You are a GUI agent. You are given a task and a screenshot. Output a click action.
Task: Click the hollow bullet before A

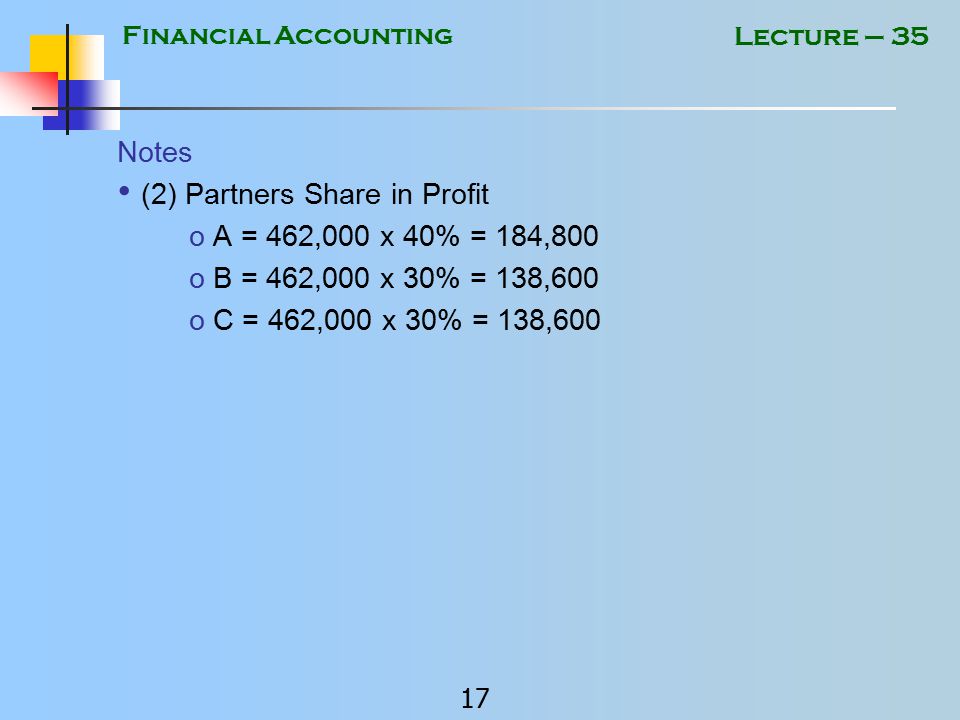click(x=197, y=238)
